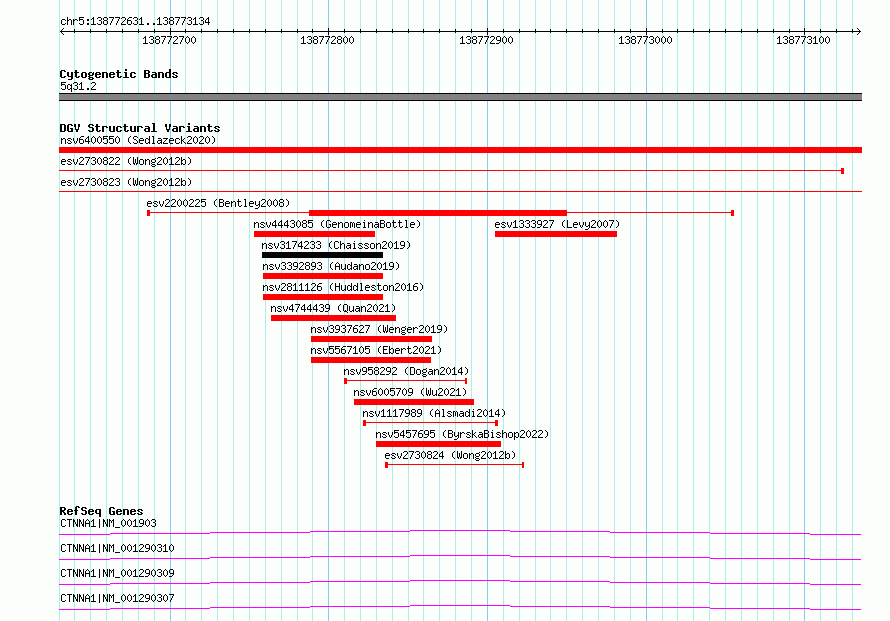
Task: Open the esv2730823 (Wong2012b) variant label
Action: (x=126, y=182)
